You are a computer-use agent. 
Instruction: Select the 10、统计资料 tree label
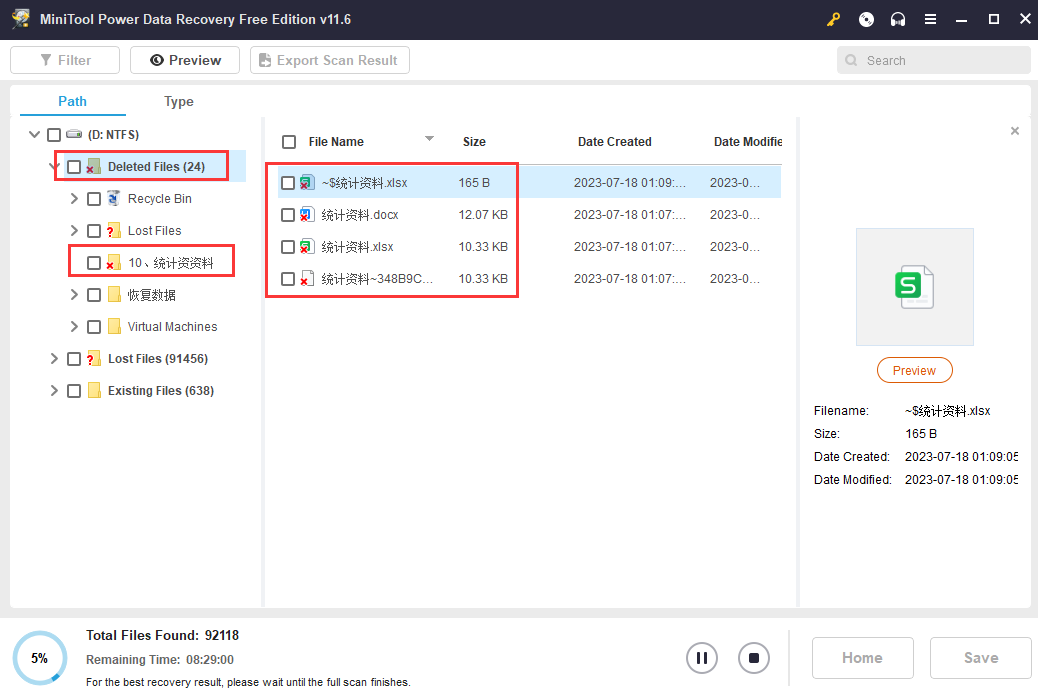[x=171, y=263]
